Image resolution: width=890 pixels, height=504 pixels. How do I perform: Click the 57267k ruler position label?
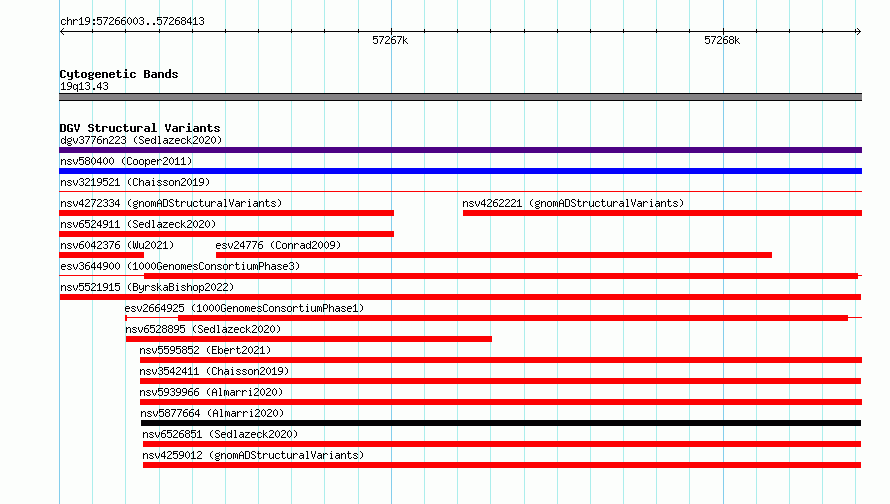[x=390, y=40]
